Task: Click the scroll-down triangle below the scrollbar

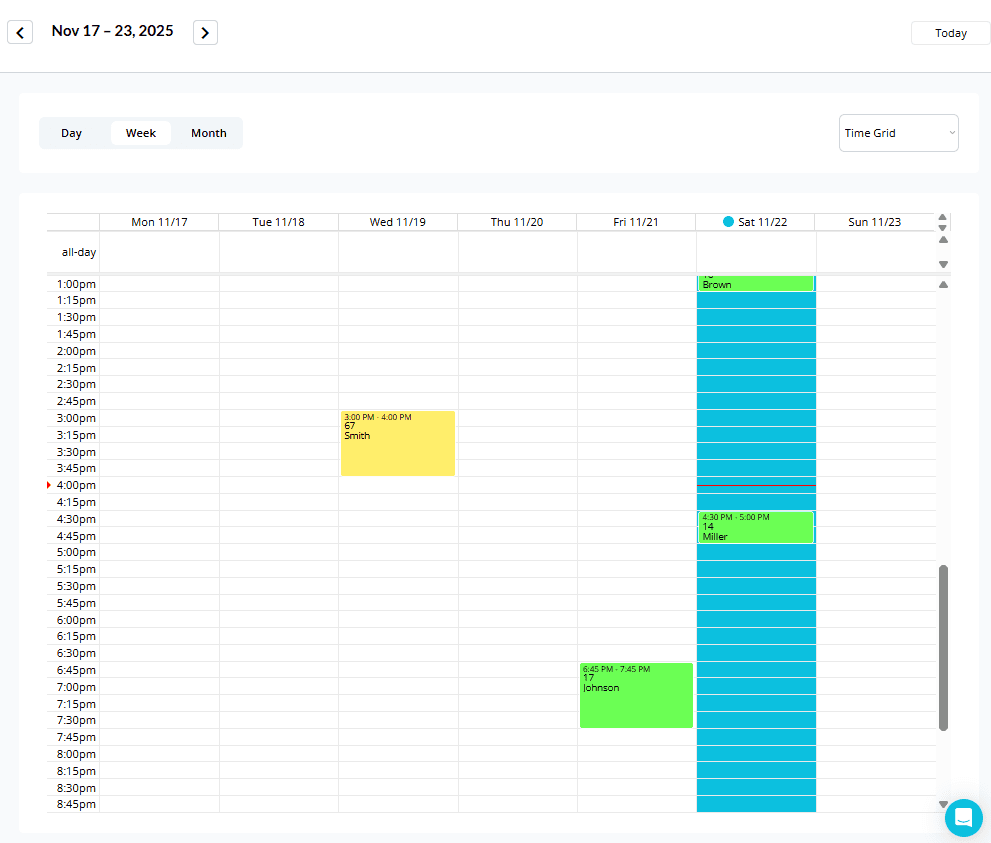Action: pyautogui.click(x=942, y=803)
